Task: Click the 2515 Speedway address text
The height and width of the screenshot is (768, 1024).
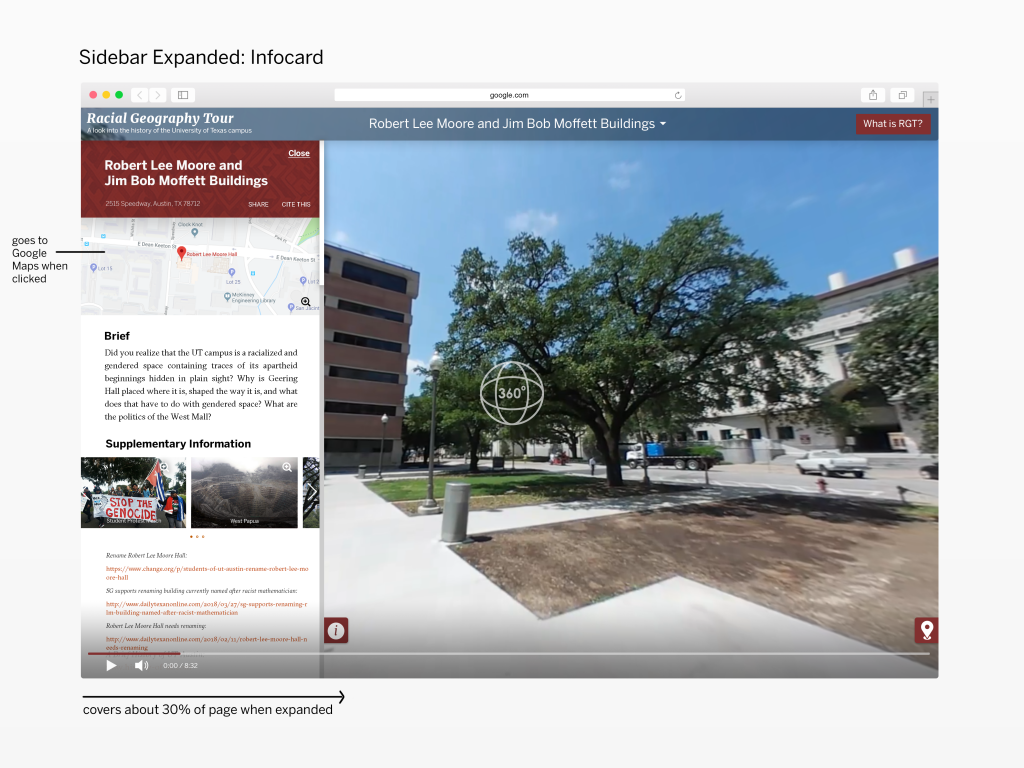Action: tap(153, 204)
